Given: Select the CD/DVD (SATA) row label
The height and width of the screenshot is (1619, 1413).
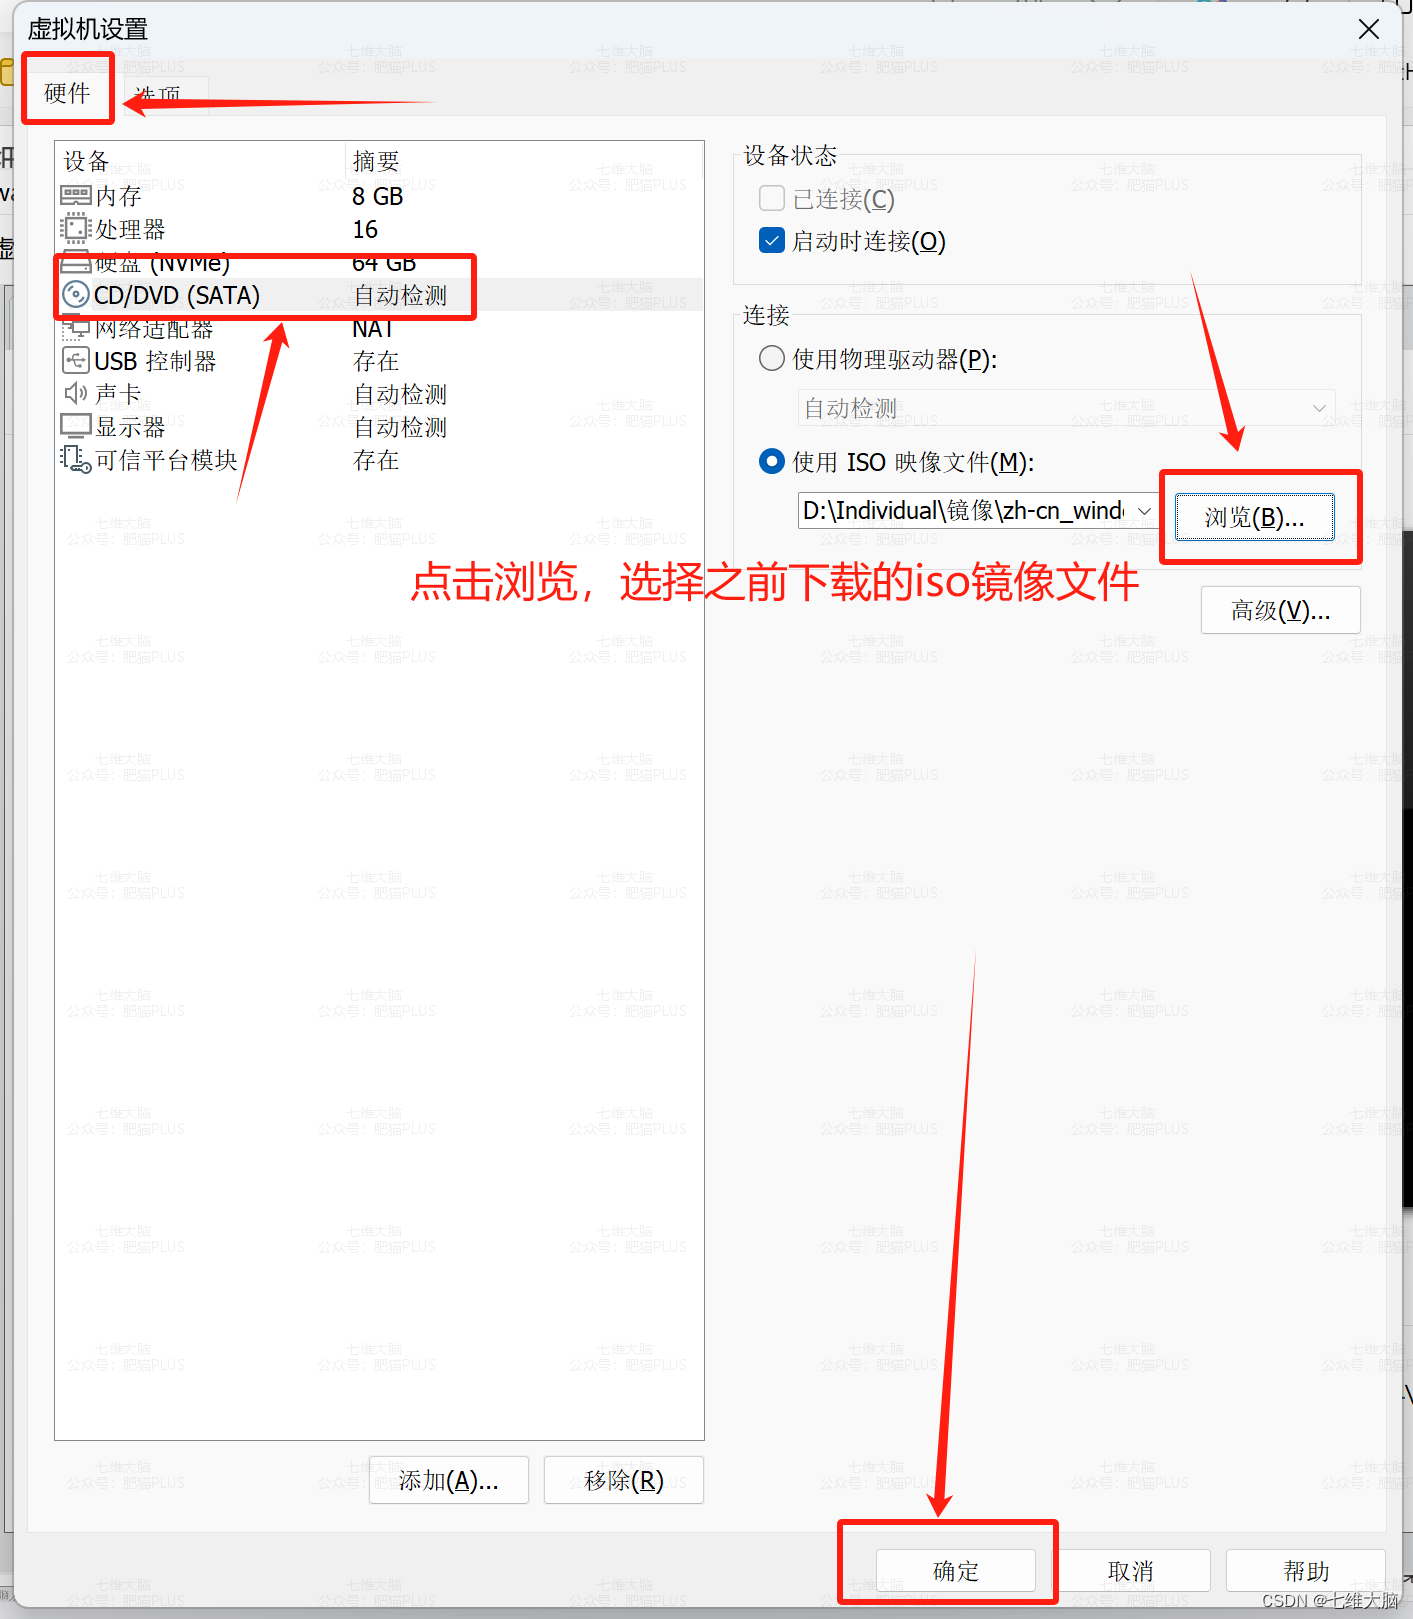Looking at the screenshot, I should click(177, 295).
